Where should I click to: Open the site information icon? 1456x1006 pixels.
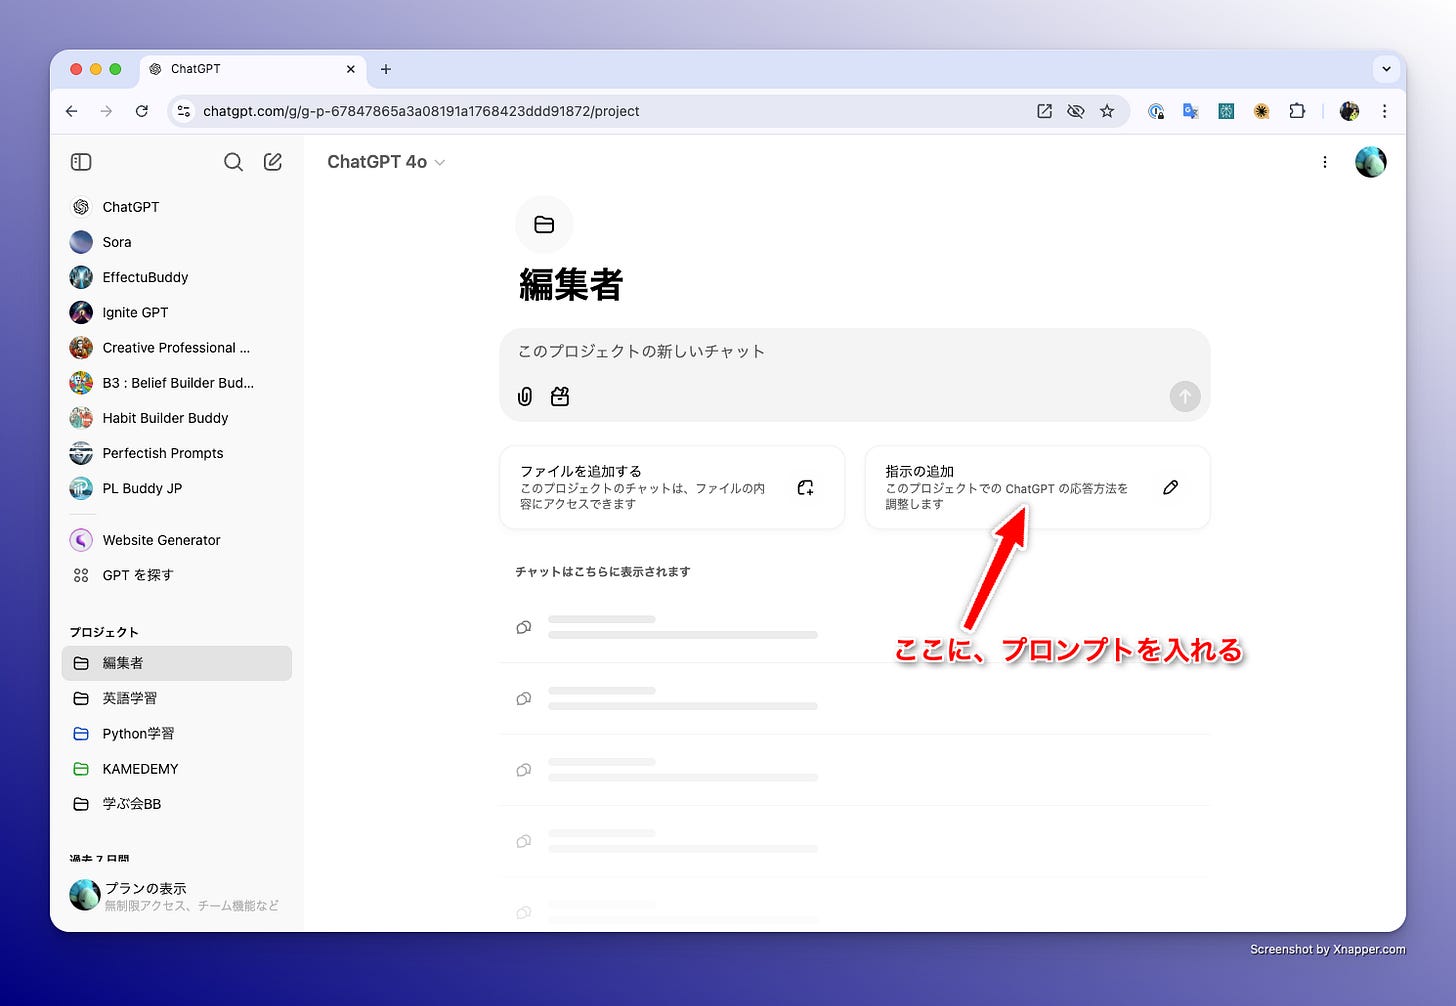point(184,111)
